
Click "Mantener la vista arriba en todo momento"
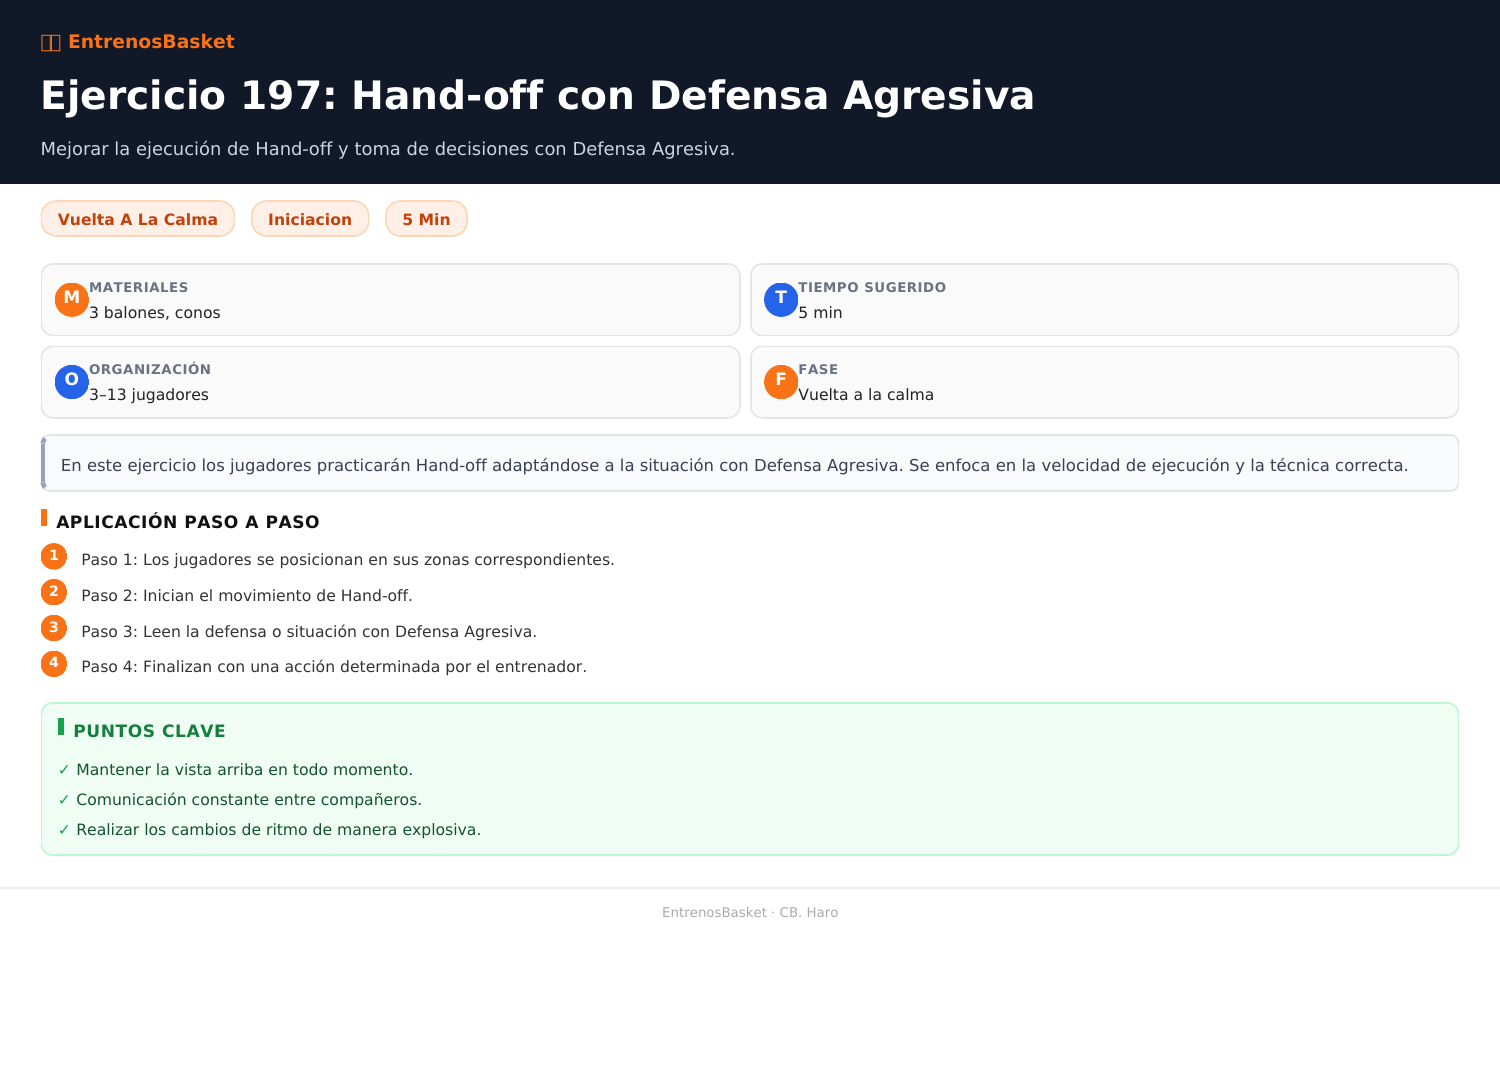[x=244, y=770]
